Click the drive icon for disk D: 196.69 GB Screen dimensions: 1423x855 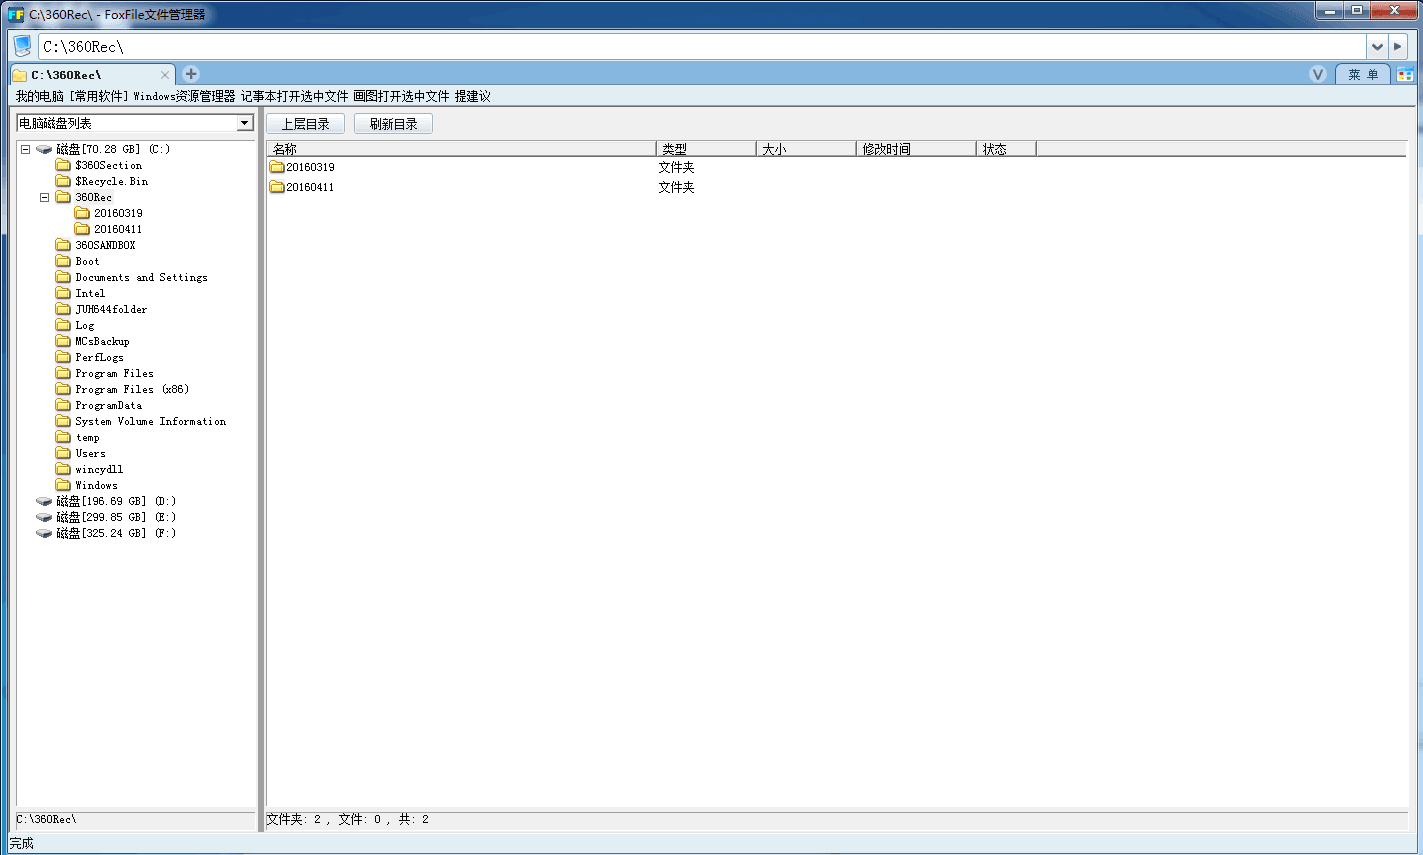coord(44,501)
